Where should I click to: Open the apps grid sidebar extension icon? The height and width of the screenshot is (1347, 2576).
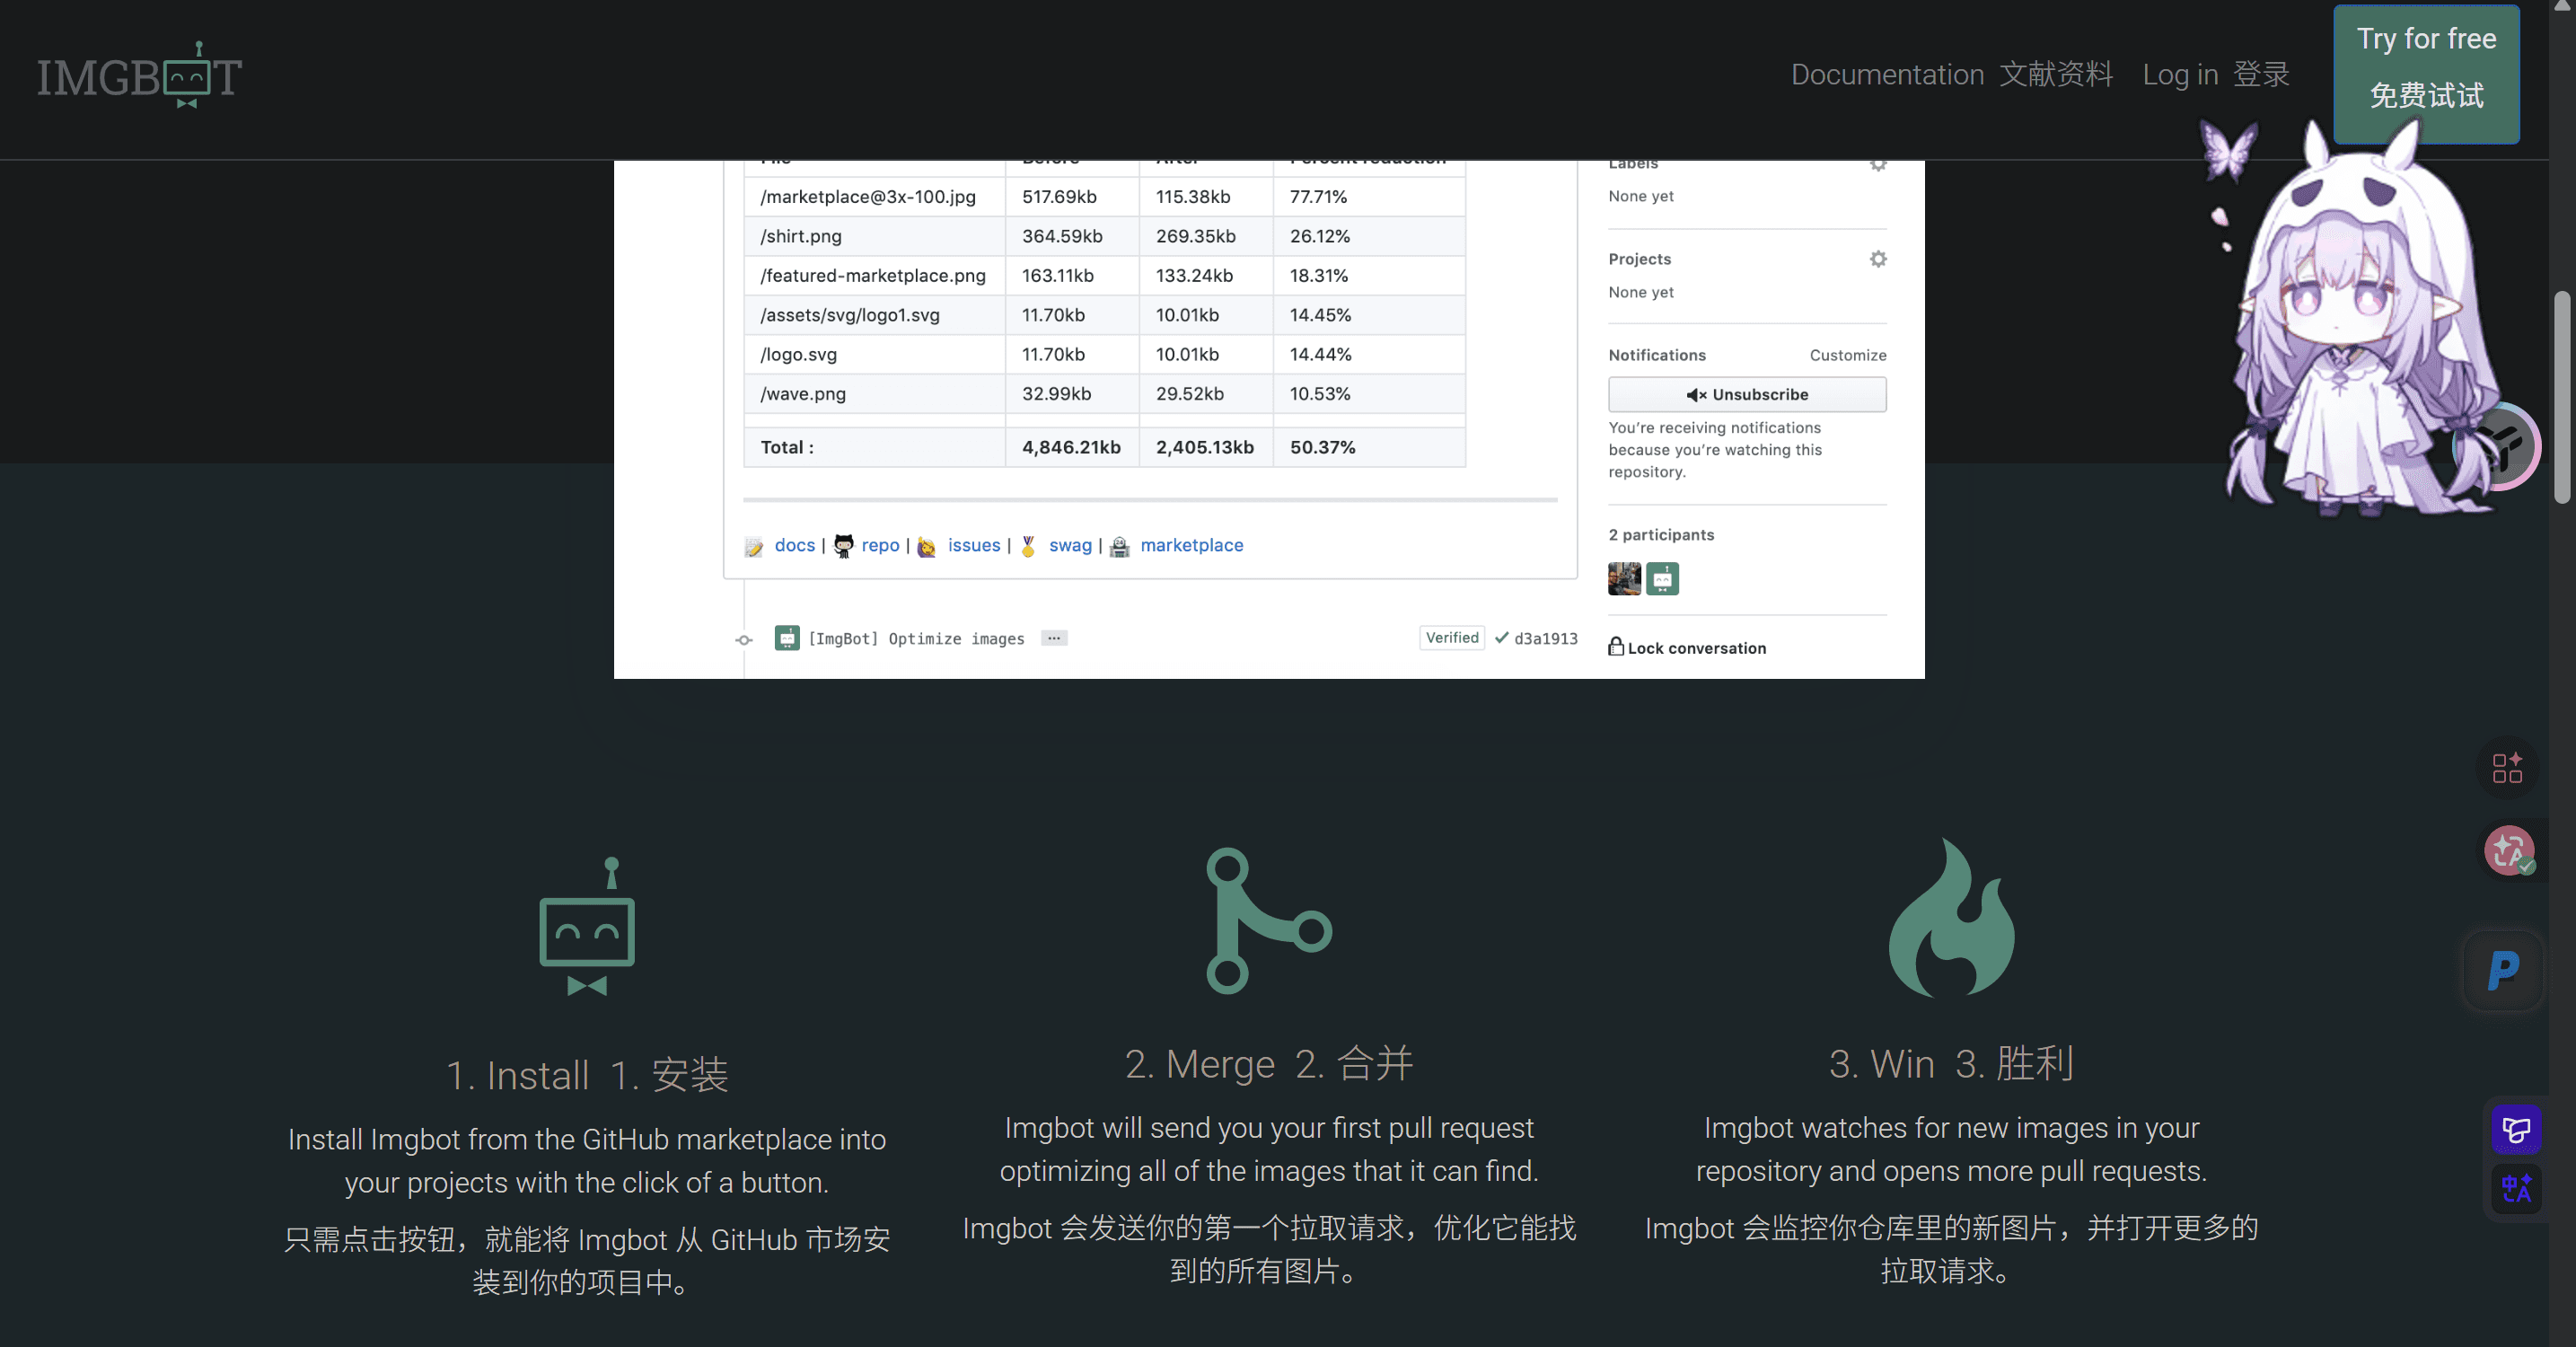click(2507, 768)
